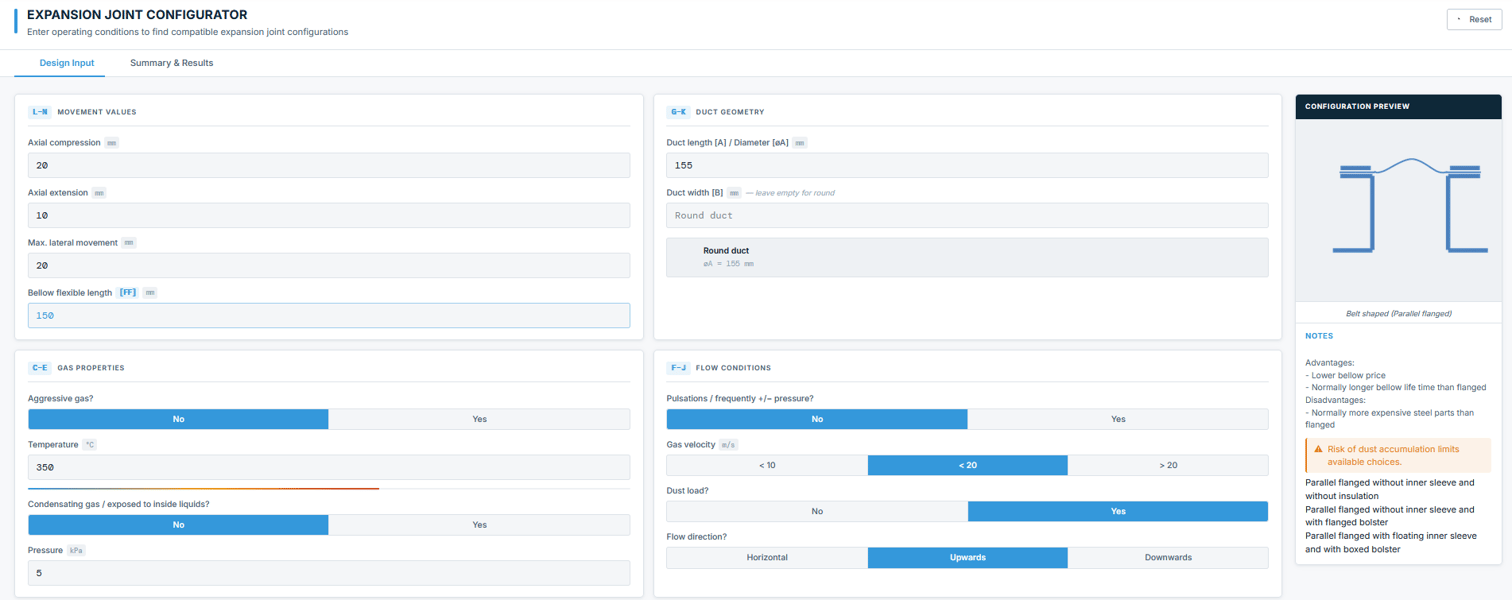Click 'Parallel flanged without inner sleeve and without insulation'
The height and width of the screenshot is (600, 1512).
(x=1390, y=489)
